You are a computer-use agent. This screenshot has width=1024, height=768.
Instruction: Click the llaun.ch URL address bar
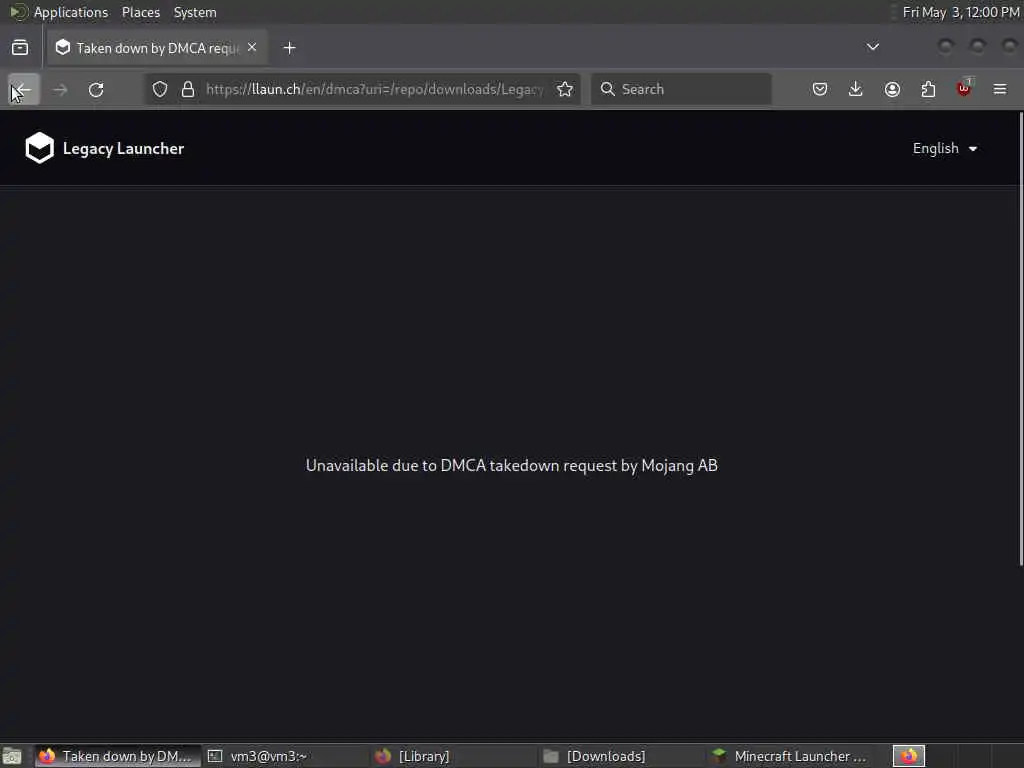(x=374, y=89)
